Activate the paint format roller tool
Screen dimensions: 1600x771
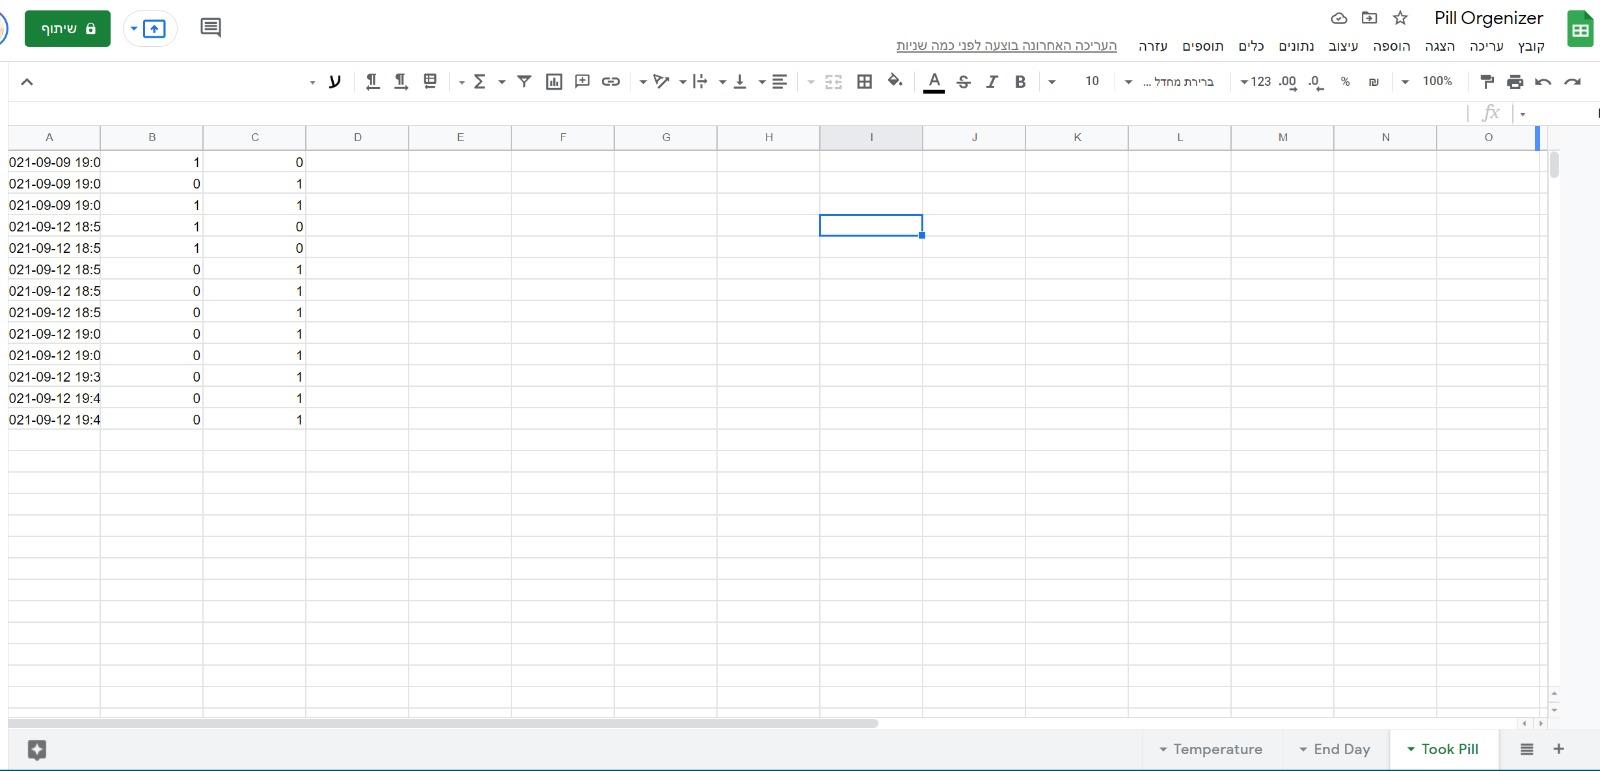click(x=1487, y=82)
